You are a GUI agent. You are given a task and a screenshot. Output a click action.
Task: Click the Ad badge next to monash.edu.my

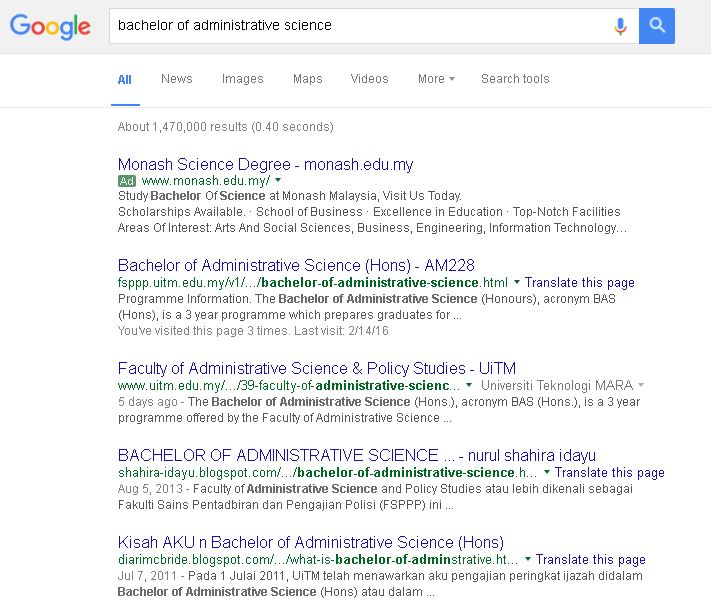click(127, 181)
